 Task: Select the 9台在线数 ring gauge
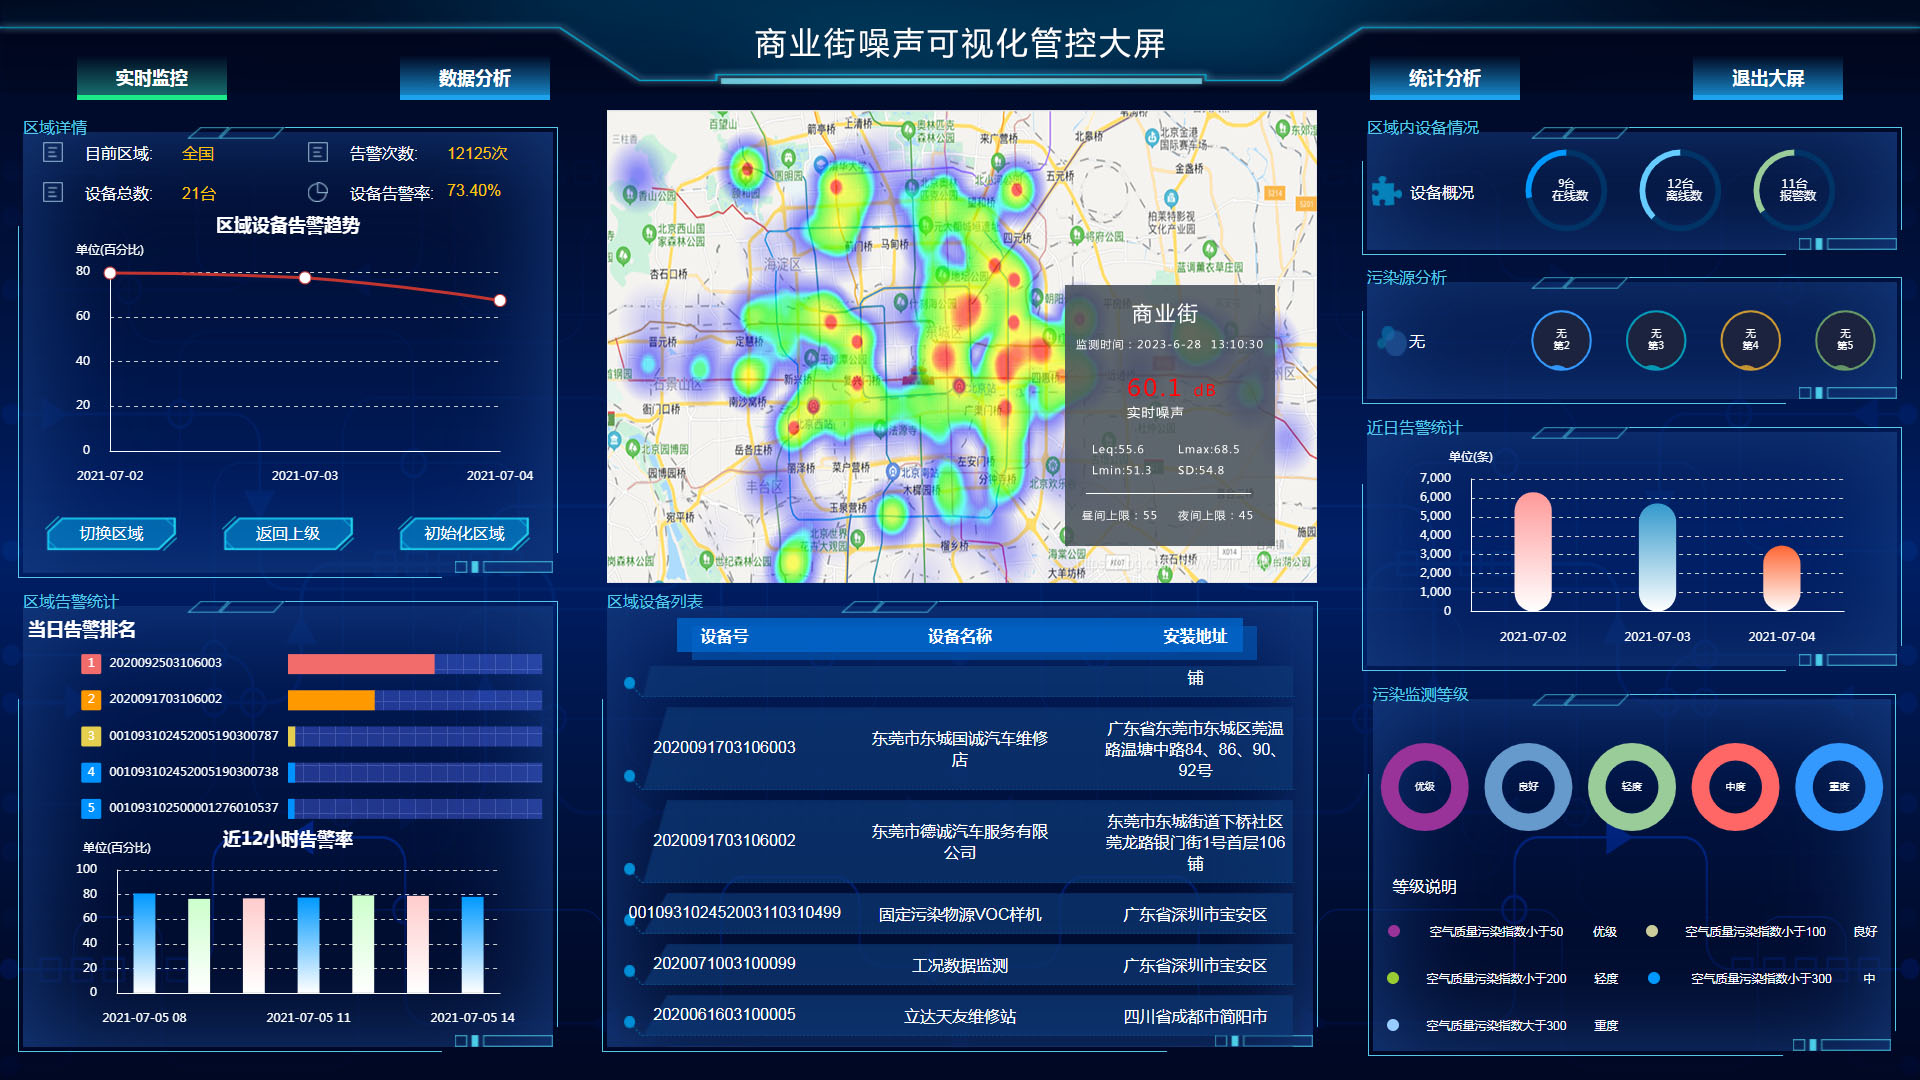click(x=1567, y=190)
